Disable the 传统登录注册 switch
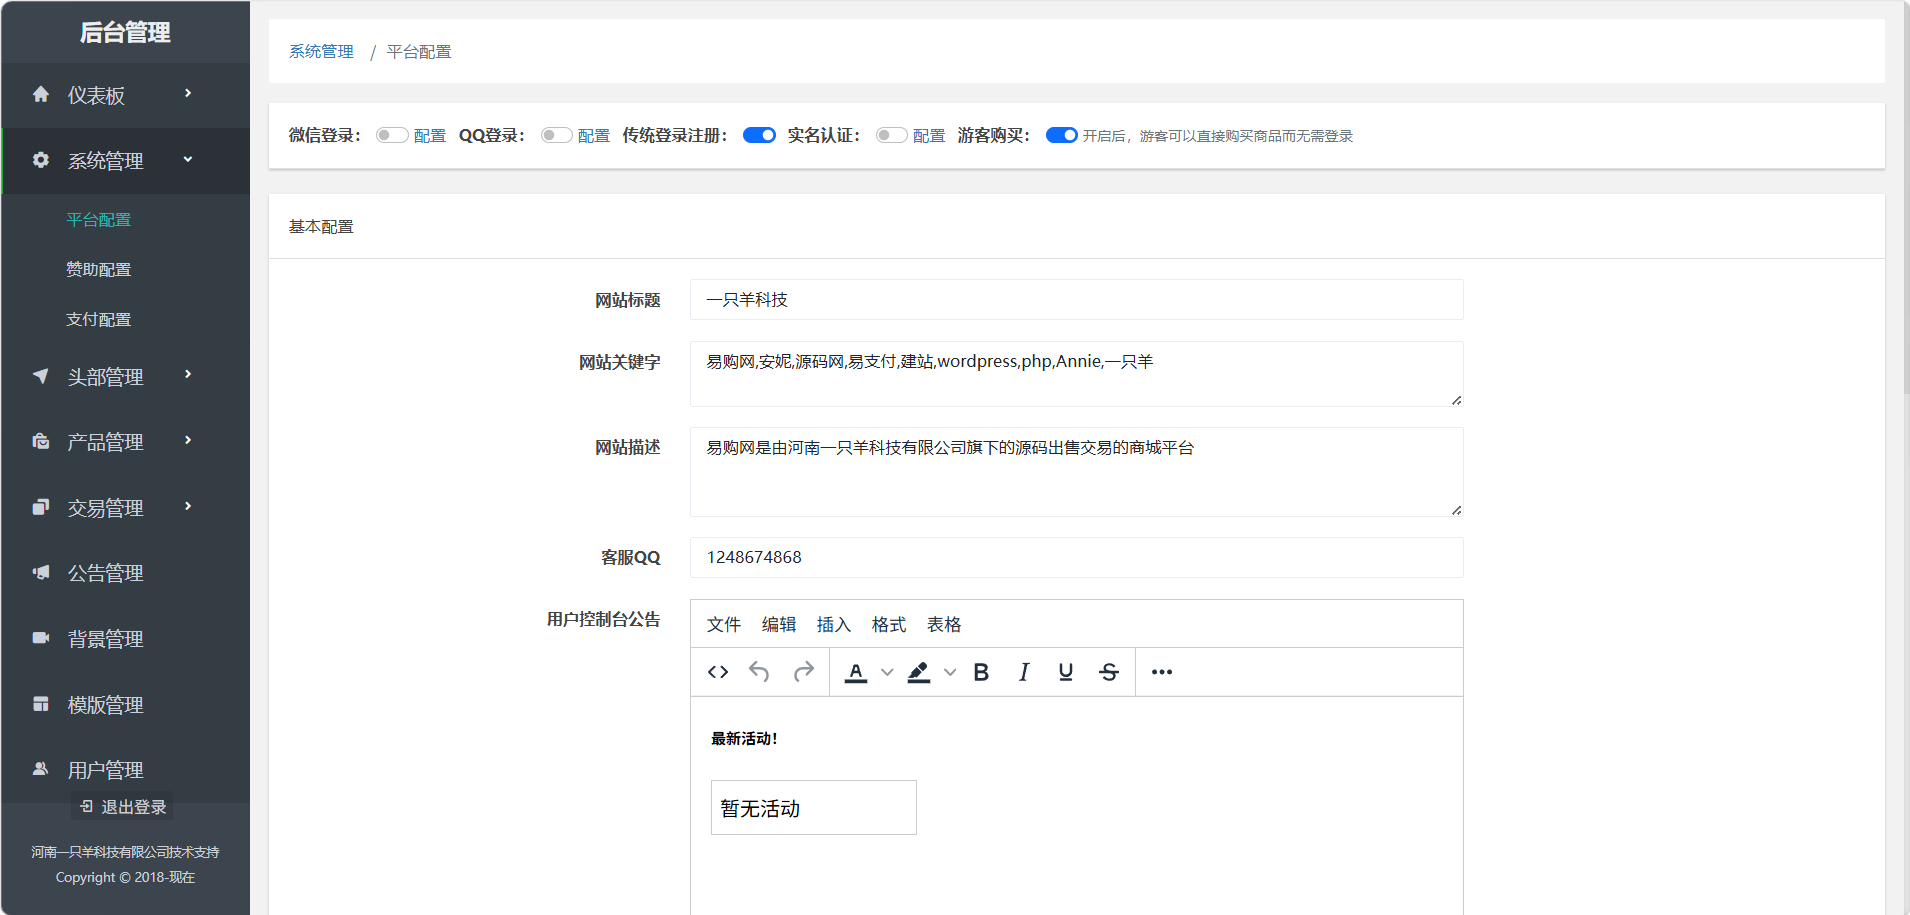The width and height of the screenshot is (1910, 915). tap(759, 135)
